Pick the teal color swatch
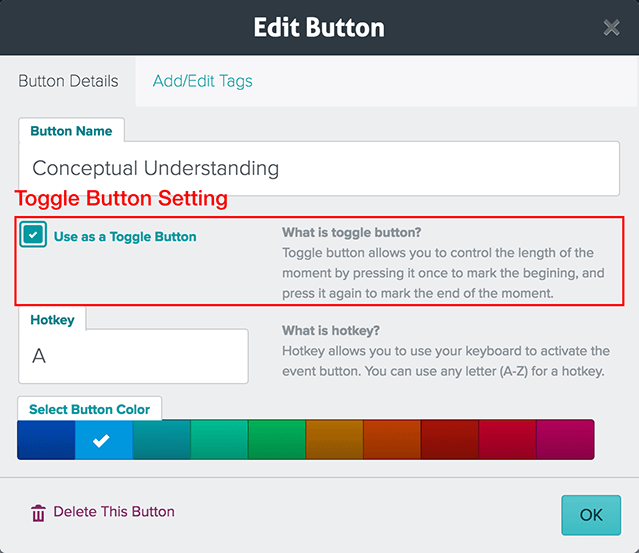Viewport: 639px width, 553px height. click(162, 440)
